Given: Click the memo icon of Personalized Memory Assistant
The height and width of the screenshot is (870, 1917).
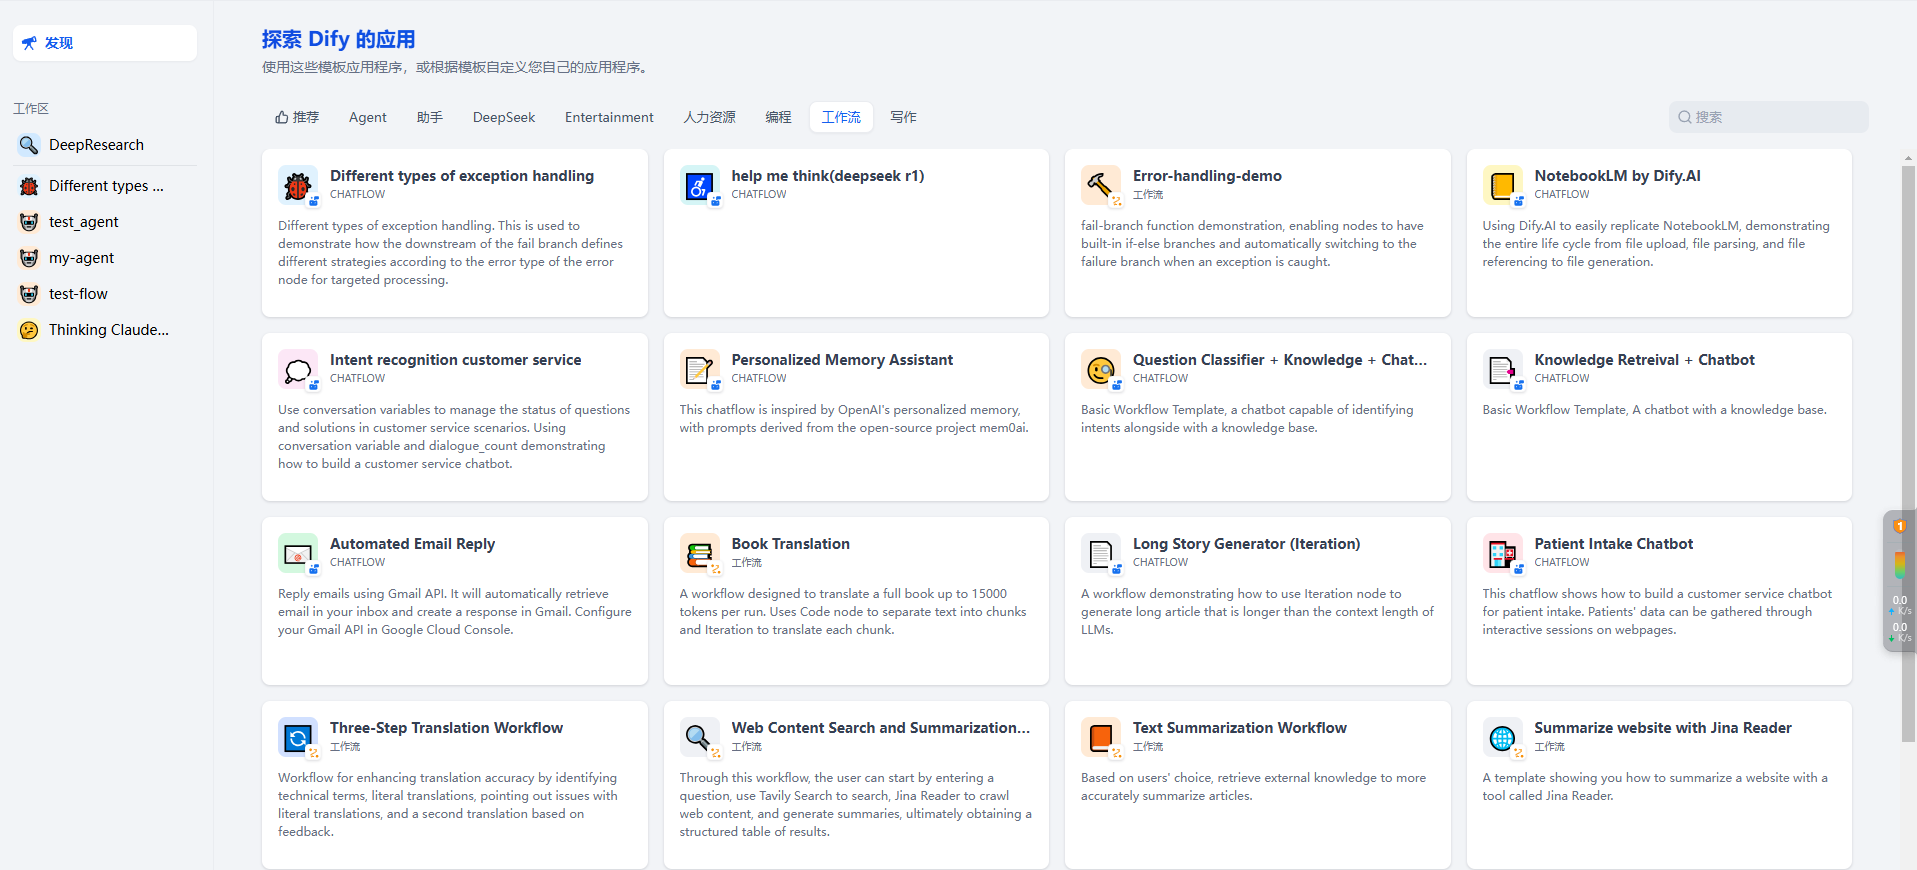Looking at the screenshot, I should click(699, 369).
